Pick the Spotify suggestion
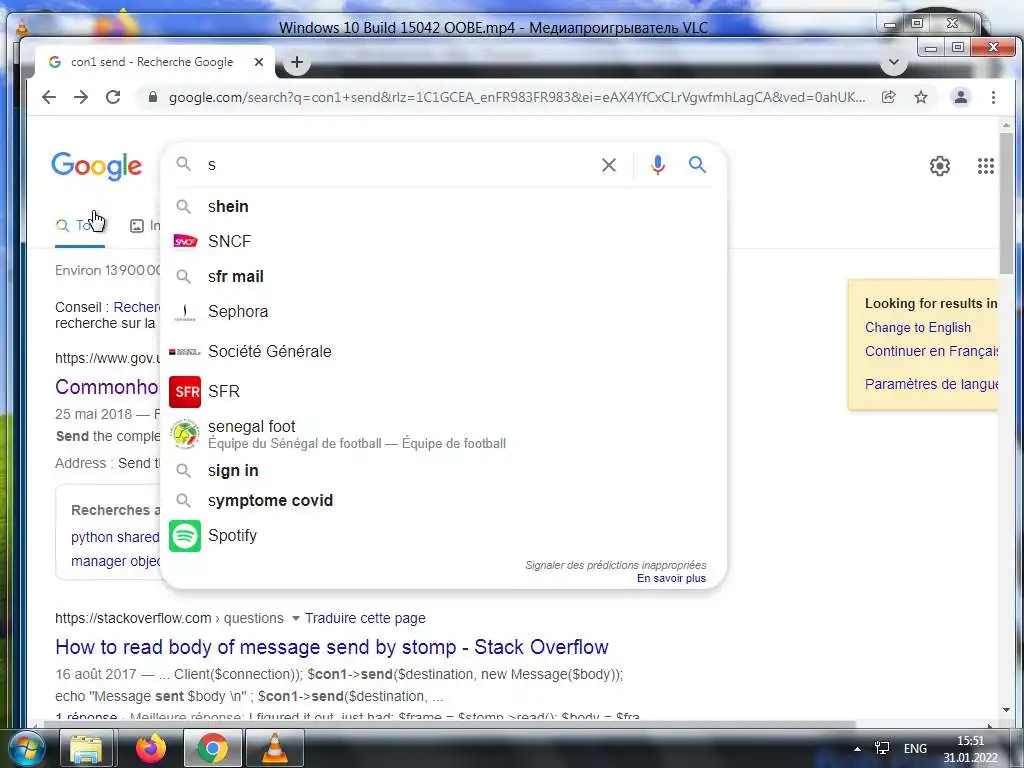 point(443,536)
